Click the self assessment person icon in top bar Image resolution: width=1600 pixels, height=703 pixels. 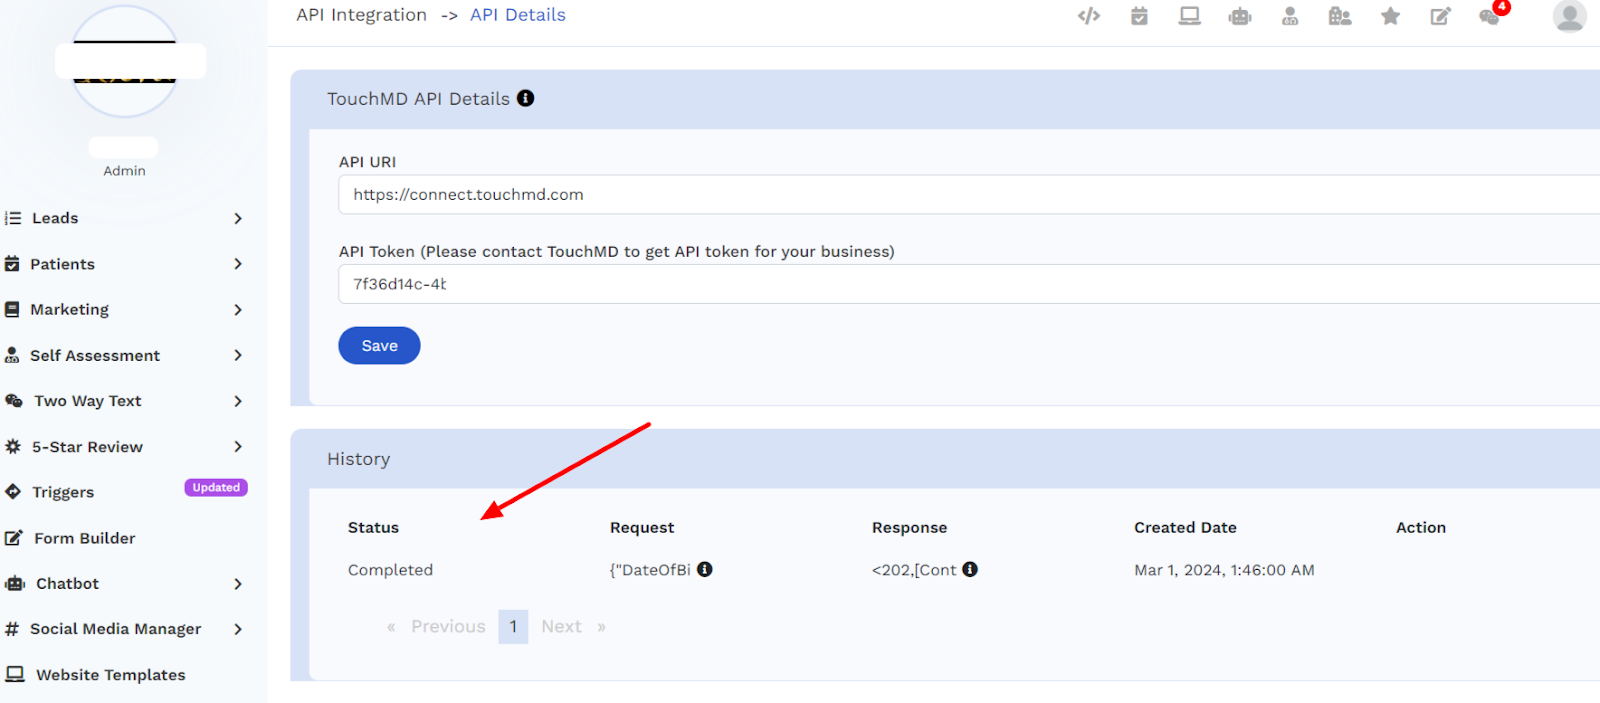1290,16
